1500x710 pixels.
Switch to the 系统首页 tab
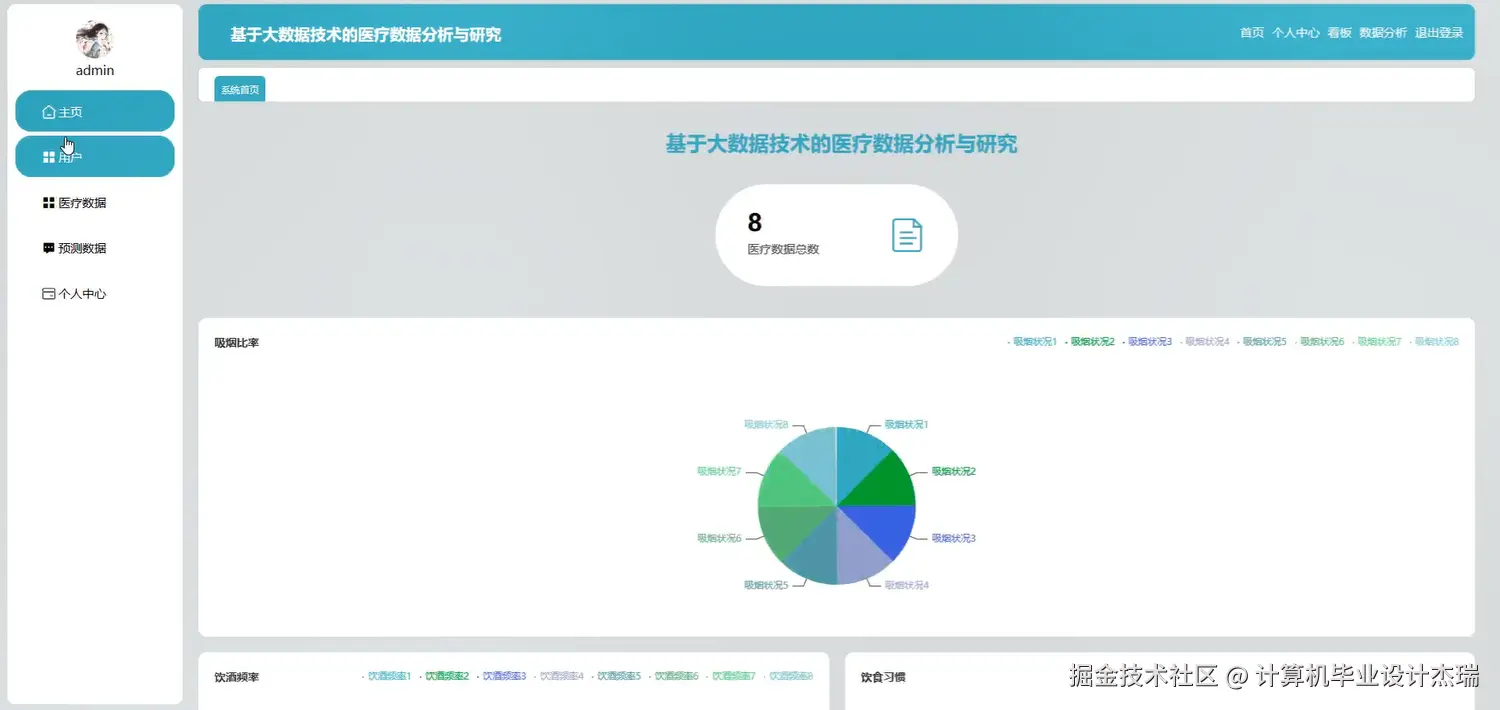[240, 89]
